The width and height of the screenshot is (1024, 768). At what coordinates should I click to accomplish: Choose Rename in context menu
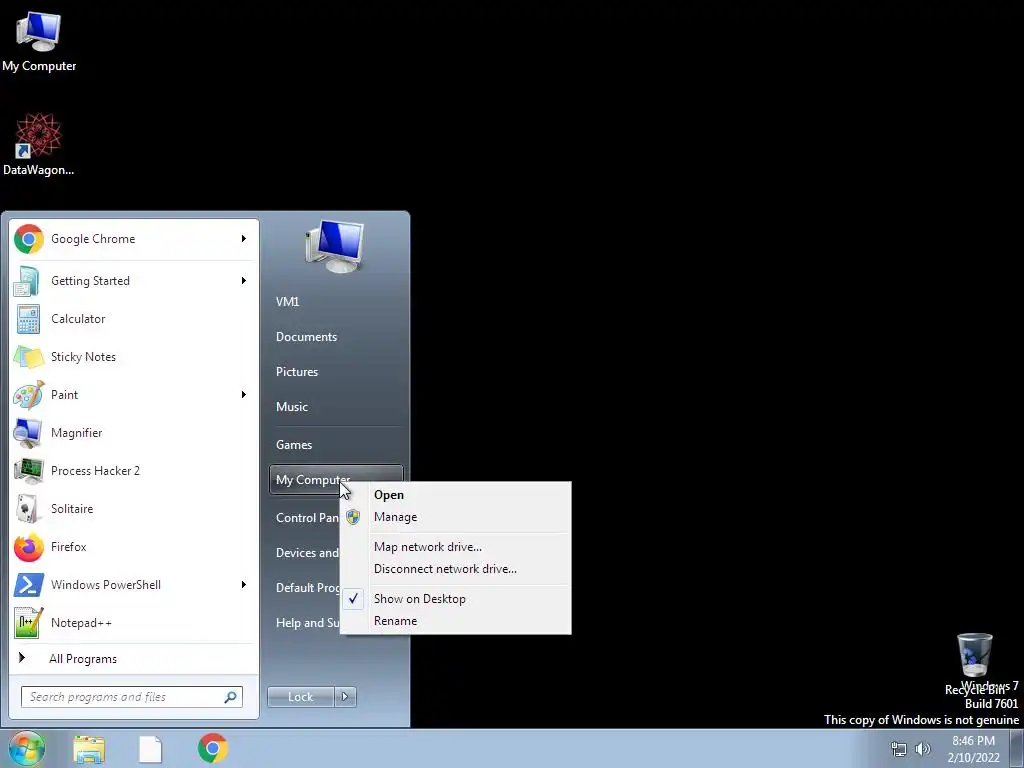pos(455,621)
